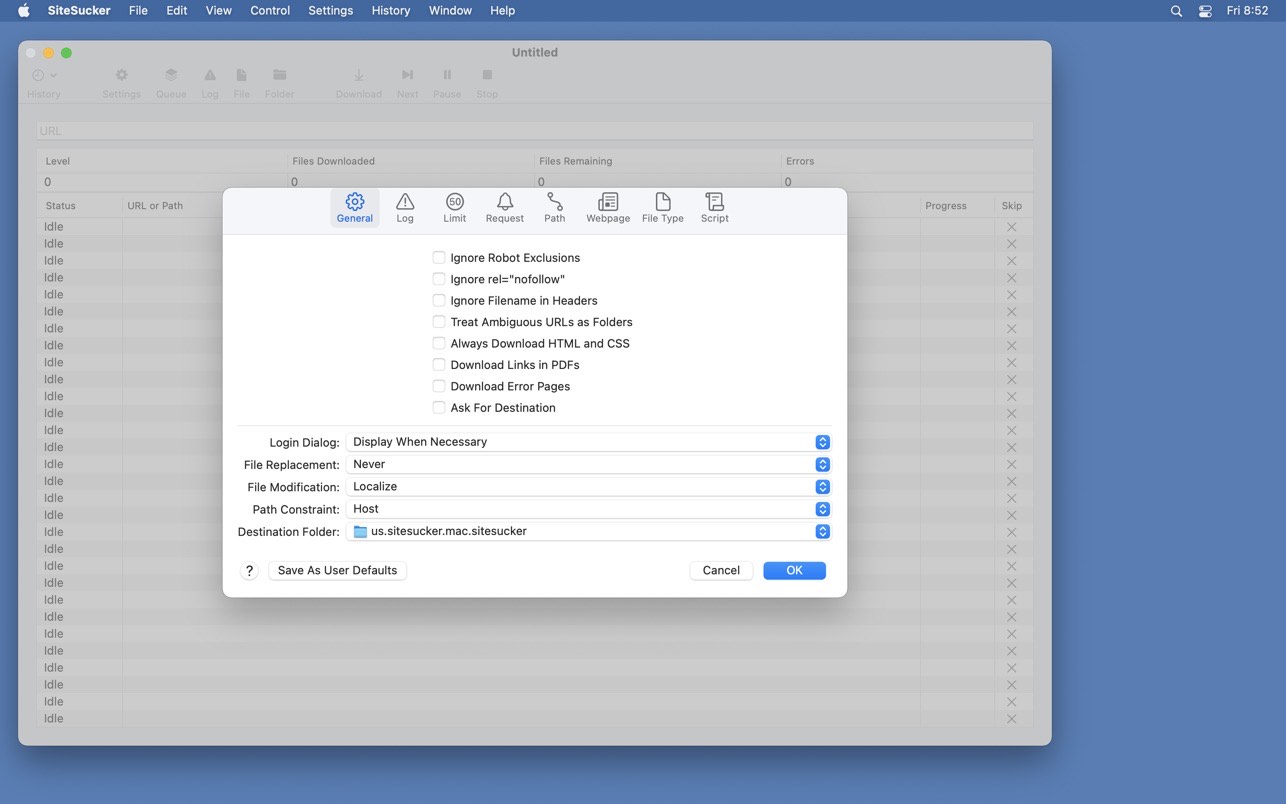Switch to the Limit settings pane
The width and height of the screenshot is (1286, 804).
click(454, 208)
